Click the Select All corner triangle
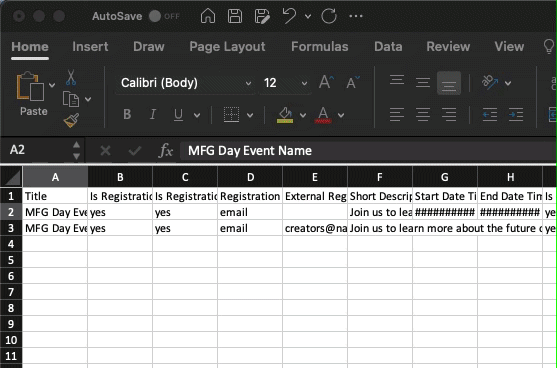 pyautogui.click(x=11, y=177)
